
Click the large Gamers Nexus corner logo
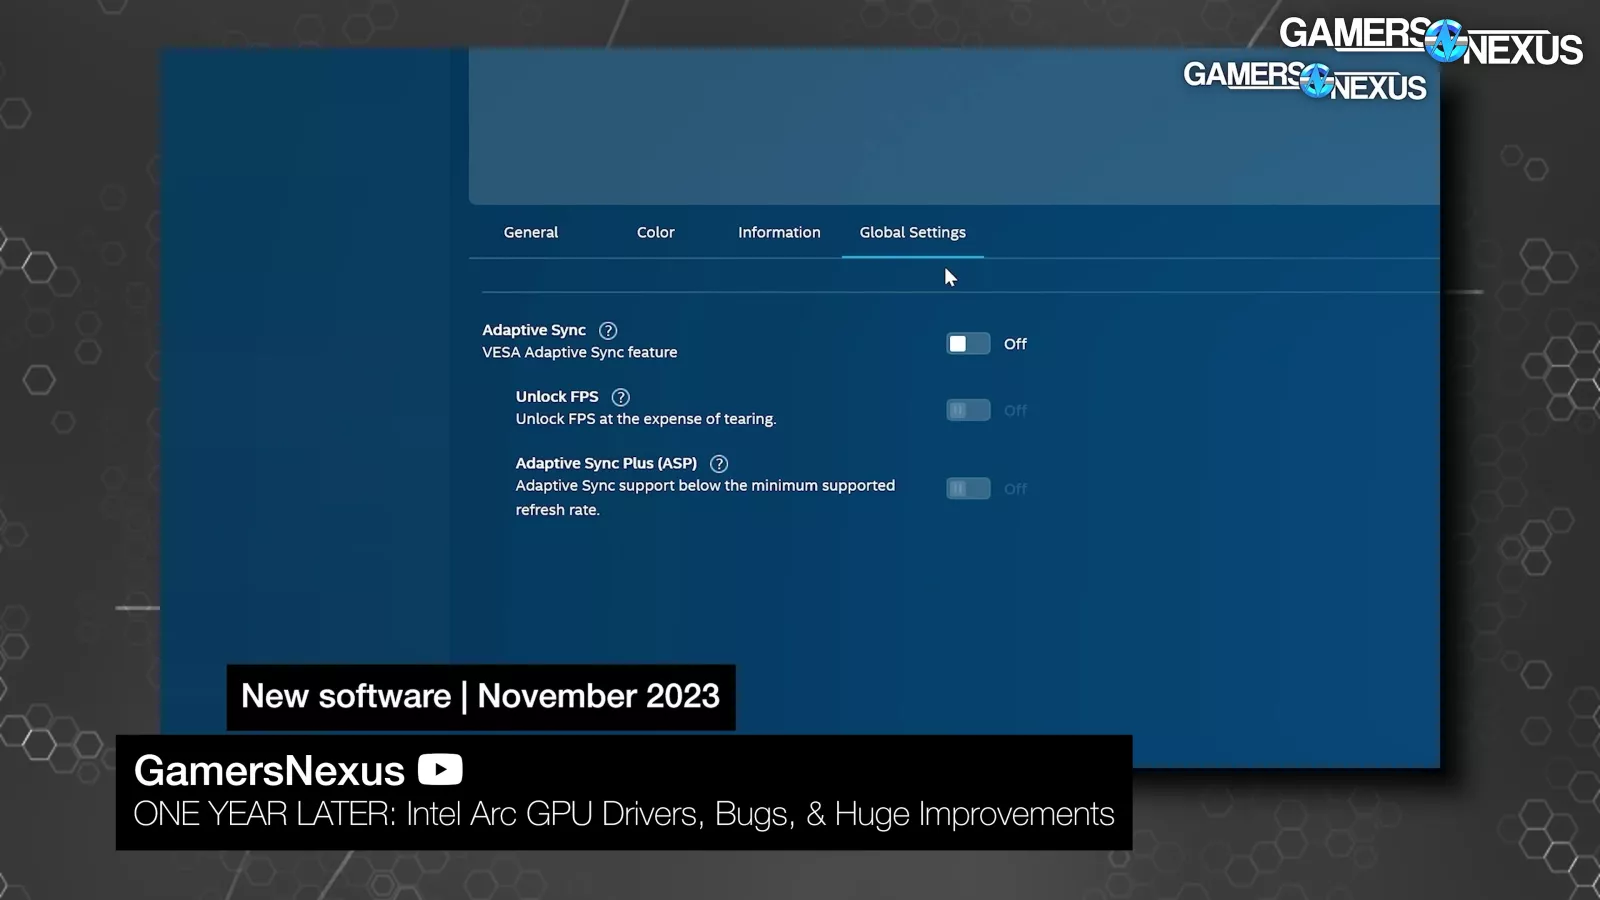click(x=1430, y=41)
